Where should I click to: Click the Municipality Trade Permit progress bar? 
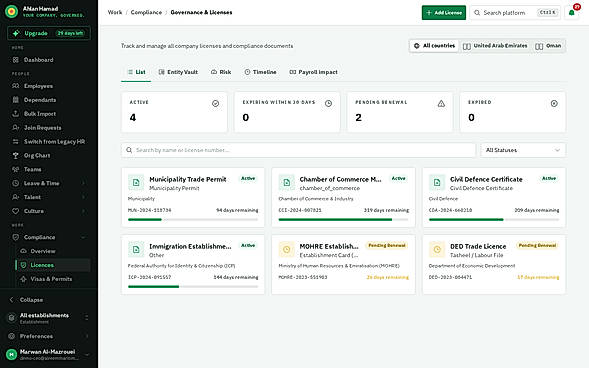[x=193, y=220]
